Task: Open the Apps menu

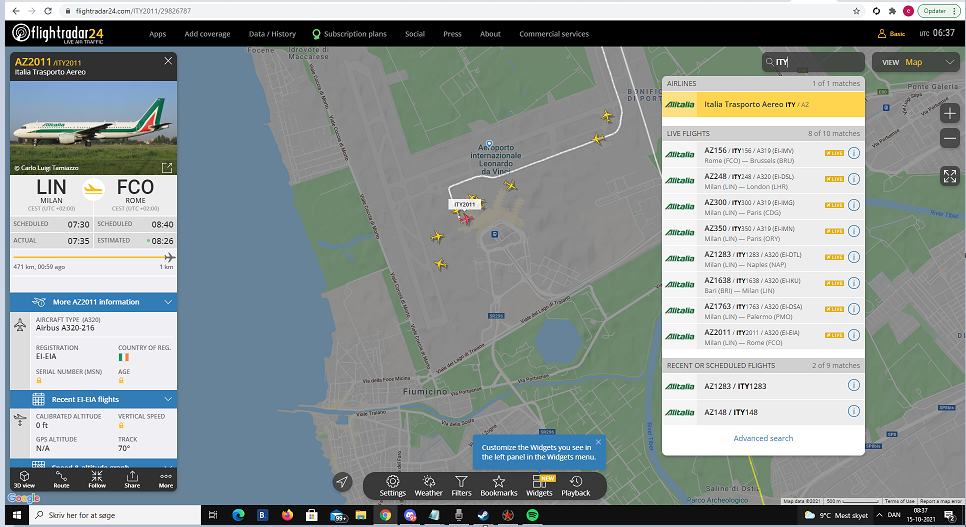Action: 158,34
